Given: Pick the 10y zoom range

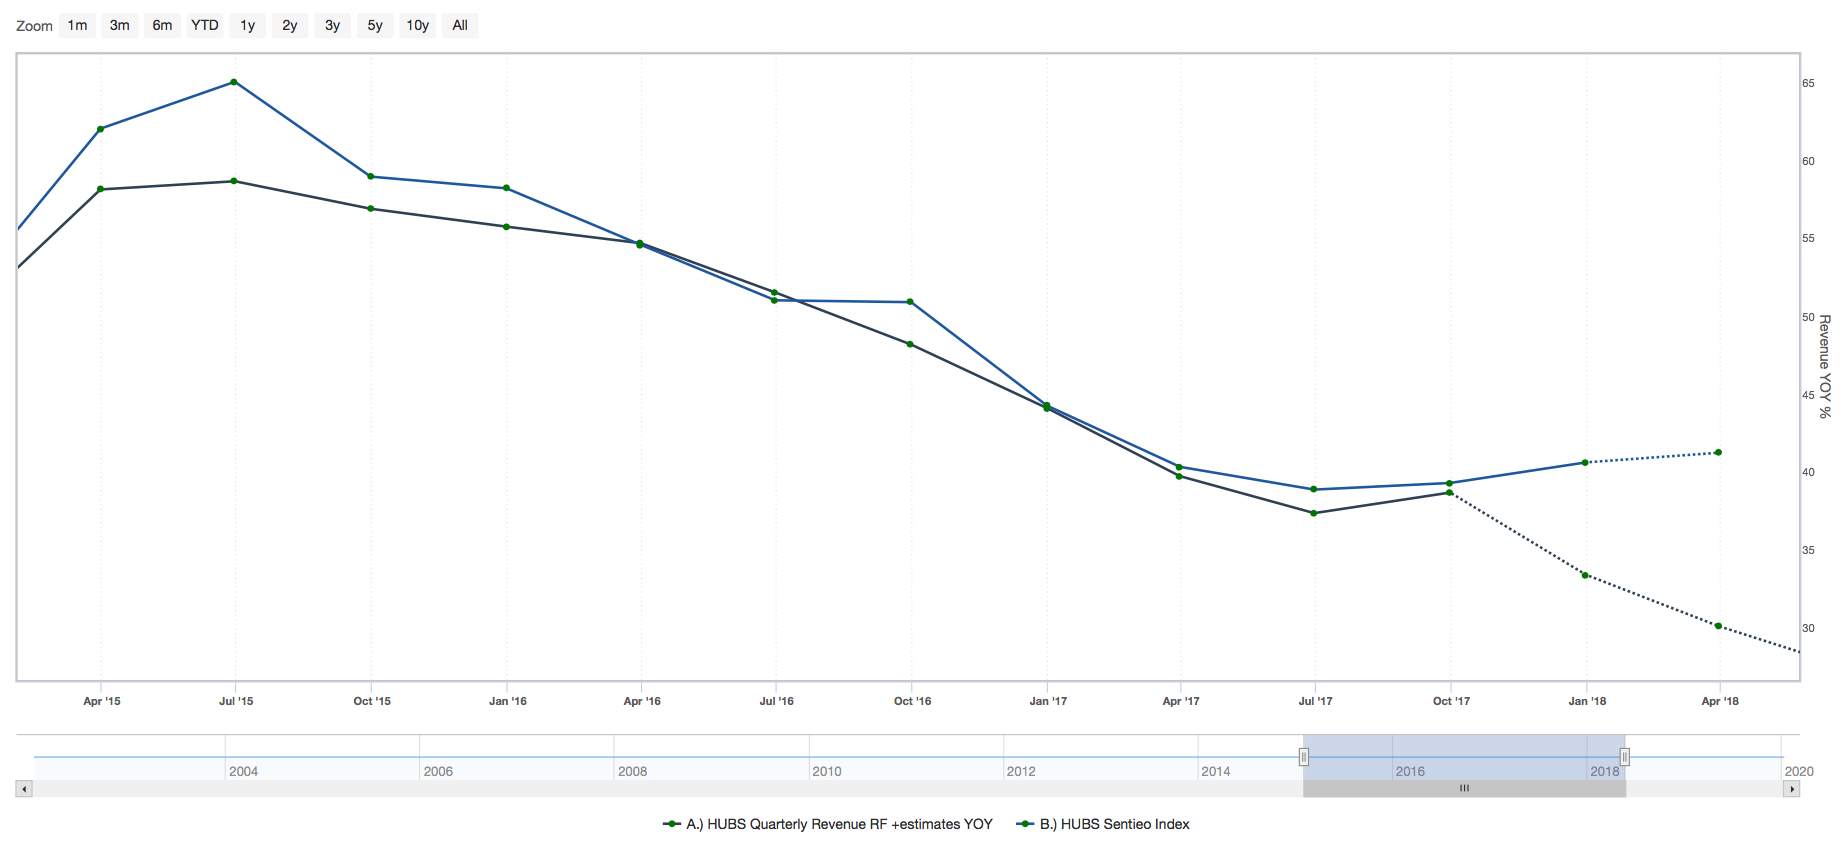Looking at the screenshot, I should click(x=418, y=25).
